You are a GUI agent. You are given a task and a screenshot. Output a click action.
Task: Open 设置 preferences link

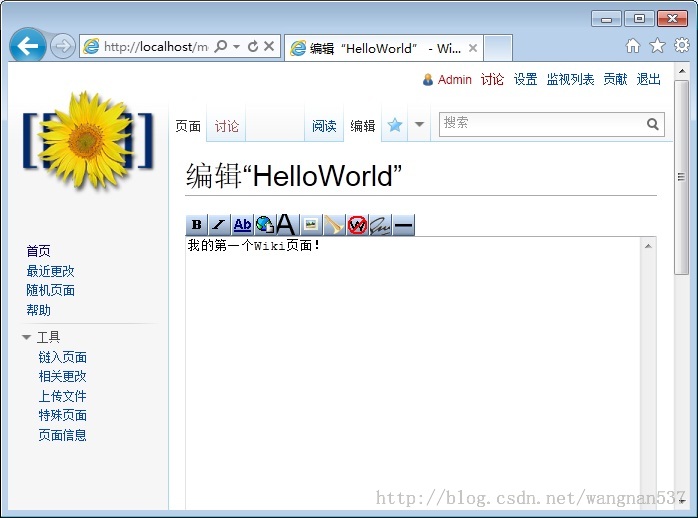click(x=525, y=80)
